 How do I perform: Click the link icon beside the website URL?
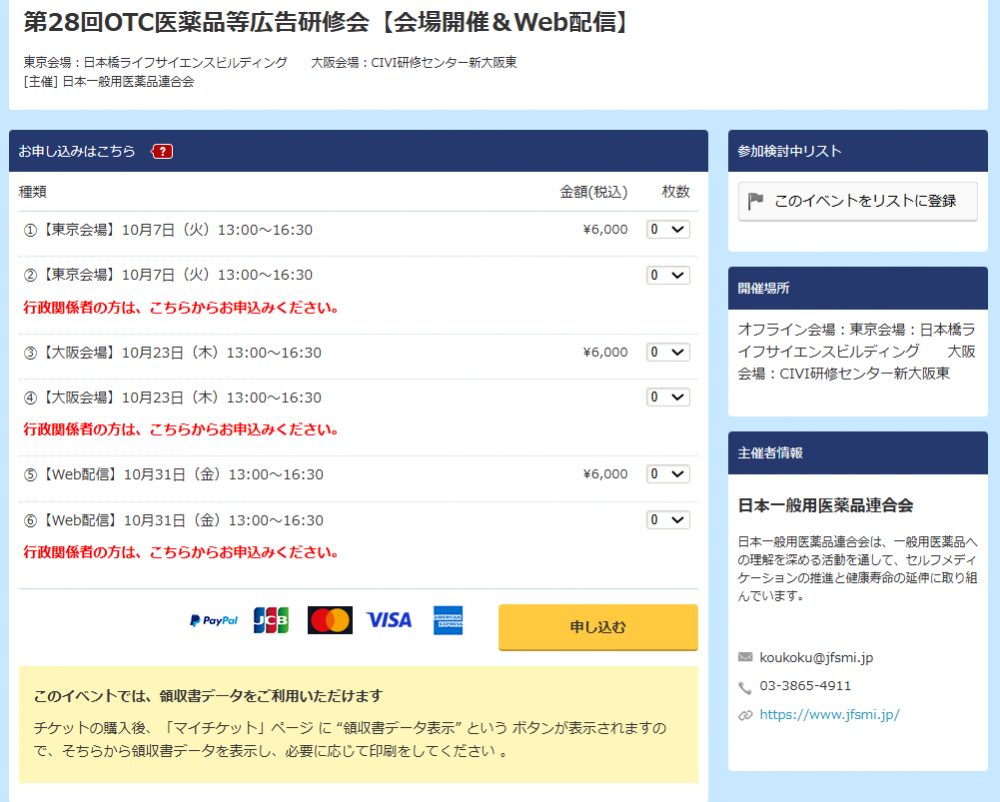click(745, 715)
